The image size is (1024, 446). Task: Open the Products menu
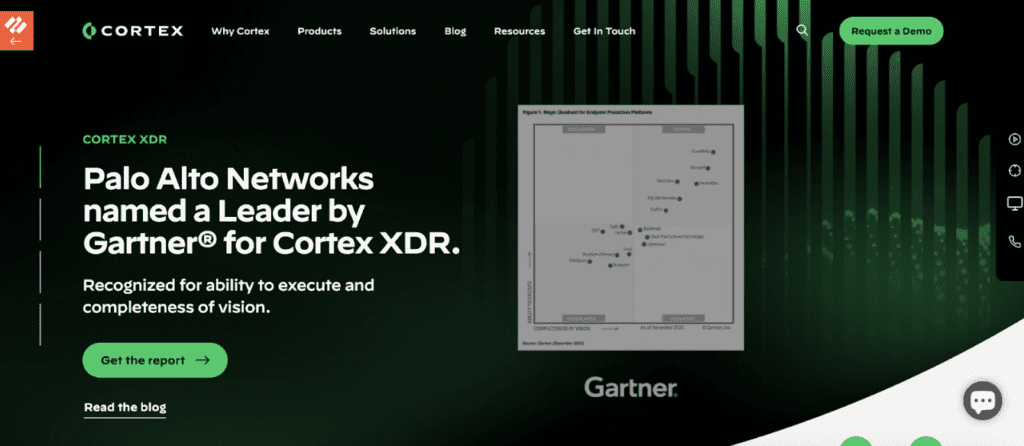pos(319,31)
